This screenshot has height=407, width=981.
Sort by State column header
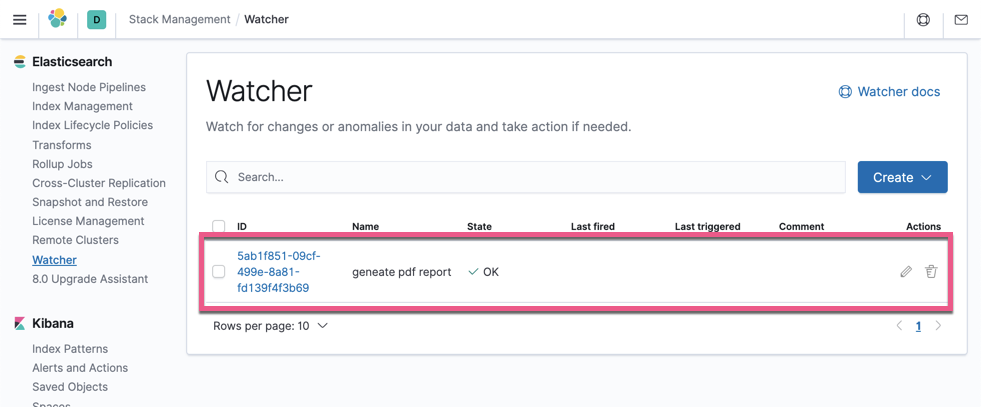479,226
